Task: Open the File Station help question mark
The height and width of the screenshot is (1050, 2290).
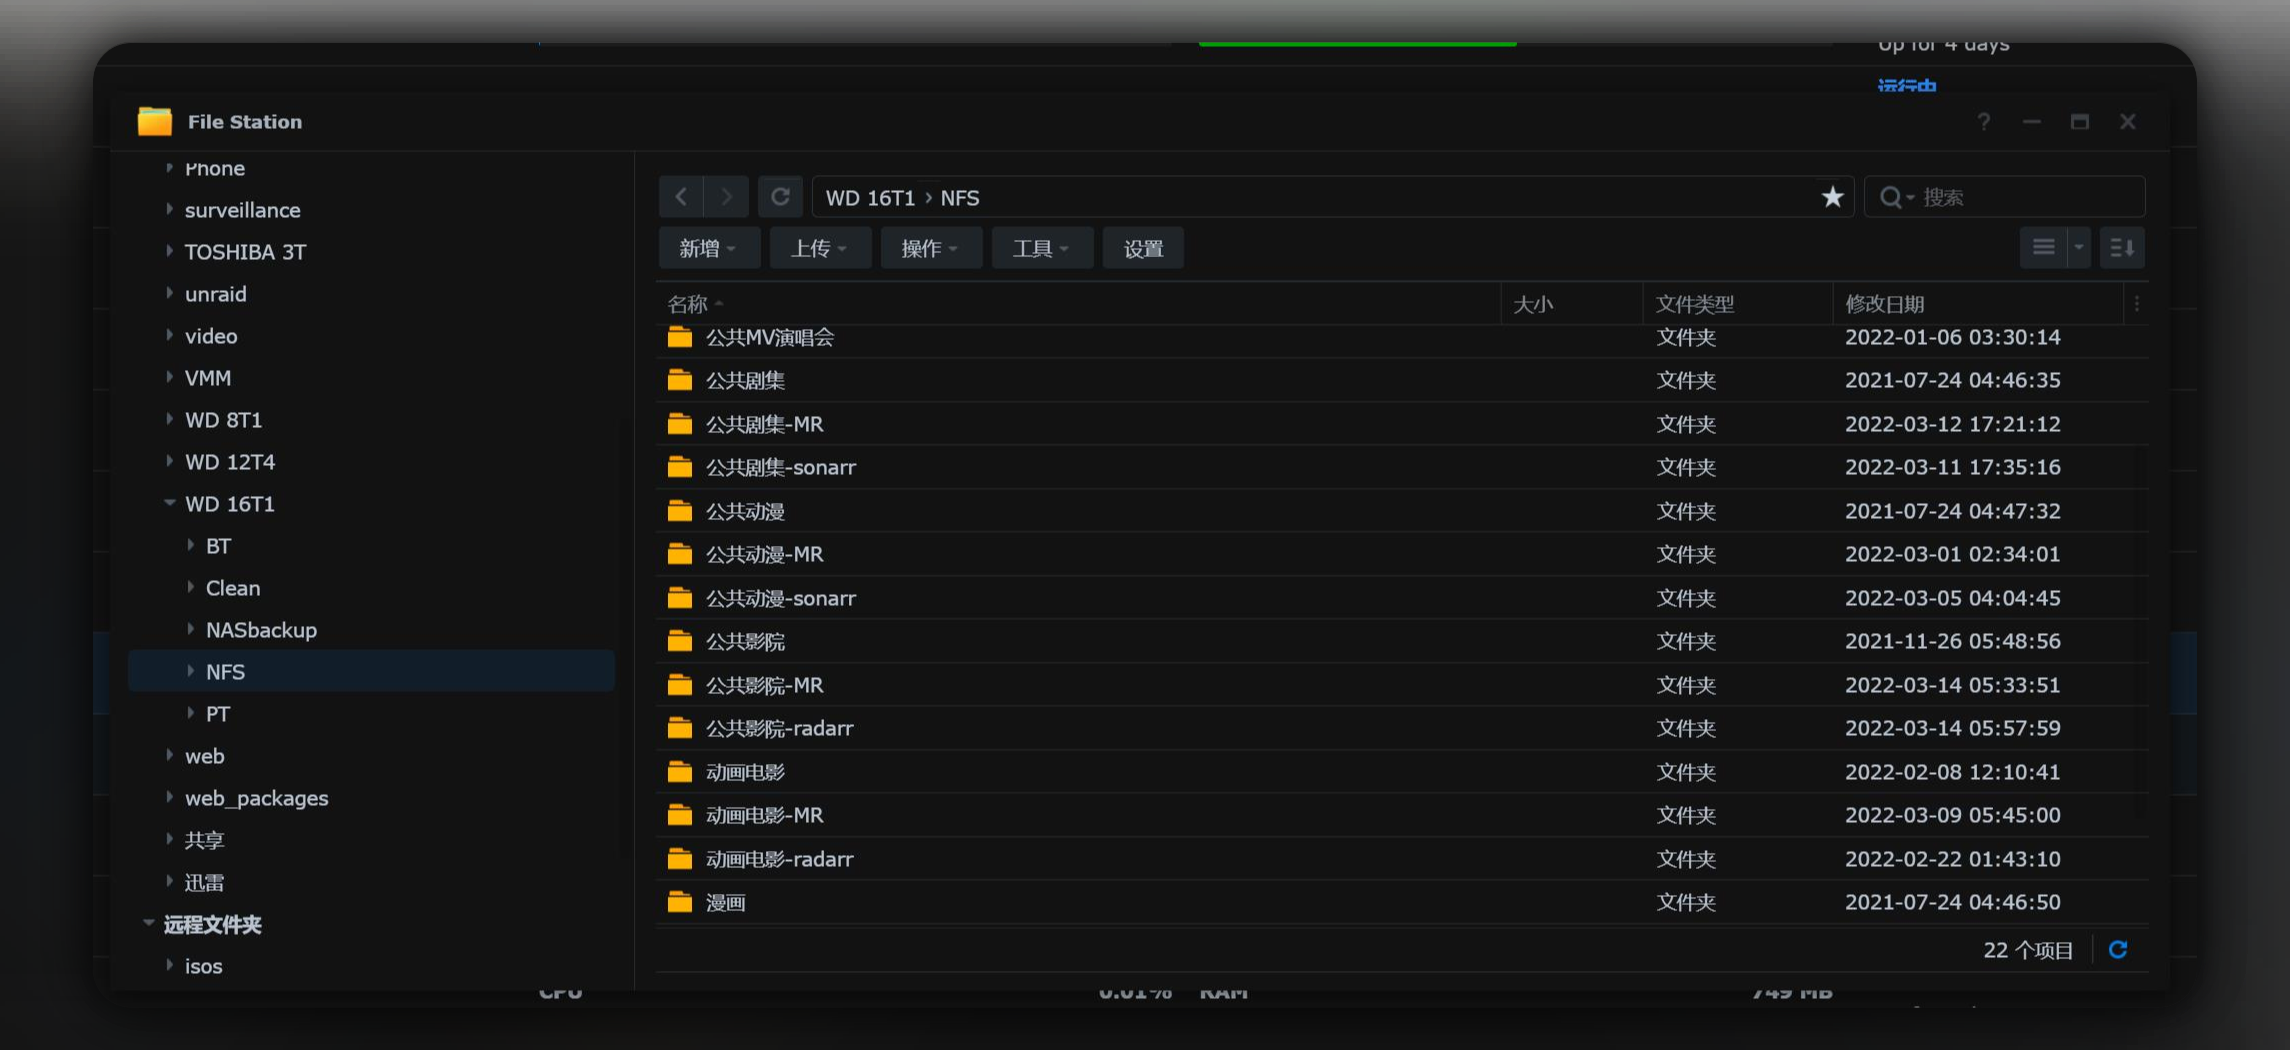Action: click(1984, 121)
